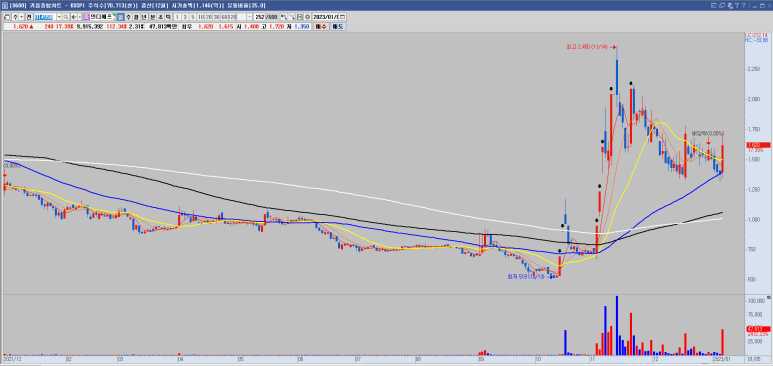This screenshot has width=773, height=366.
Task: Click the help question mark icon in title bar
Action: coord(743,5)
